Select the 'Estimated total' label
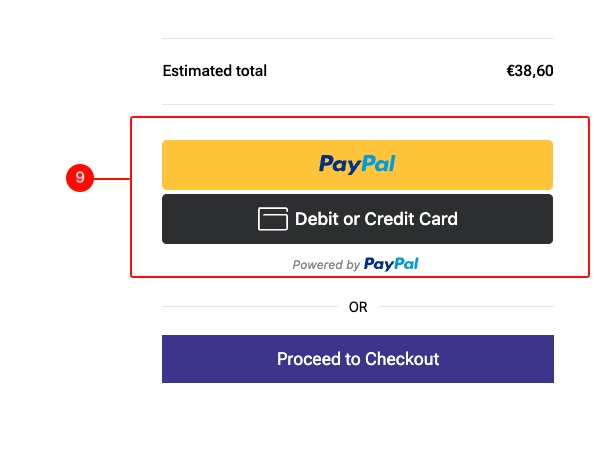This screenshot has width=609, height=456. point(214,71)
